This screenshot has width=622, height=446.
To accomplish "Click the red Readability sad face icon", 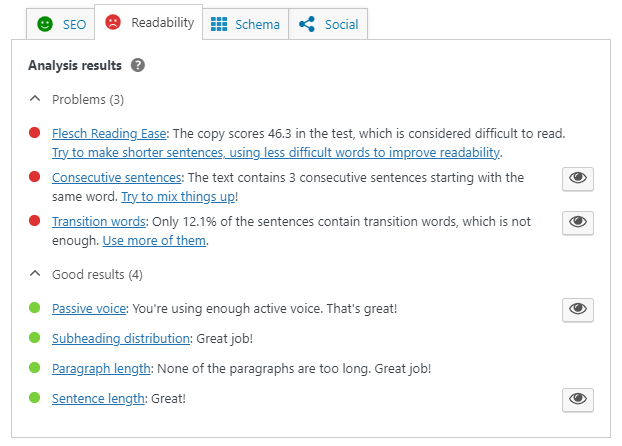I will pyautogui.click(x=113, y=22).
